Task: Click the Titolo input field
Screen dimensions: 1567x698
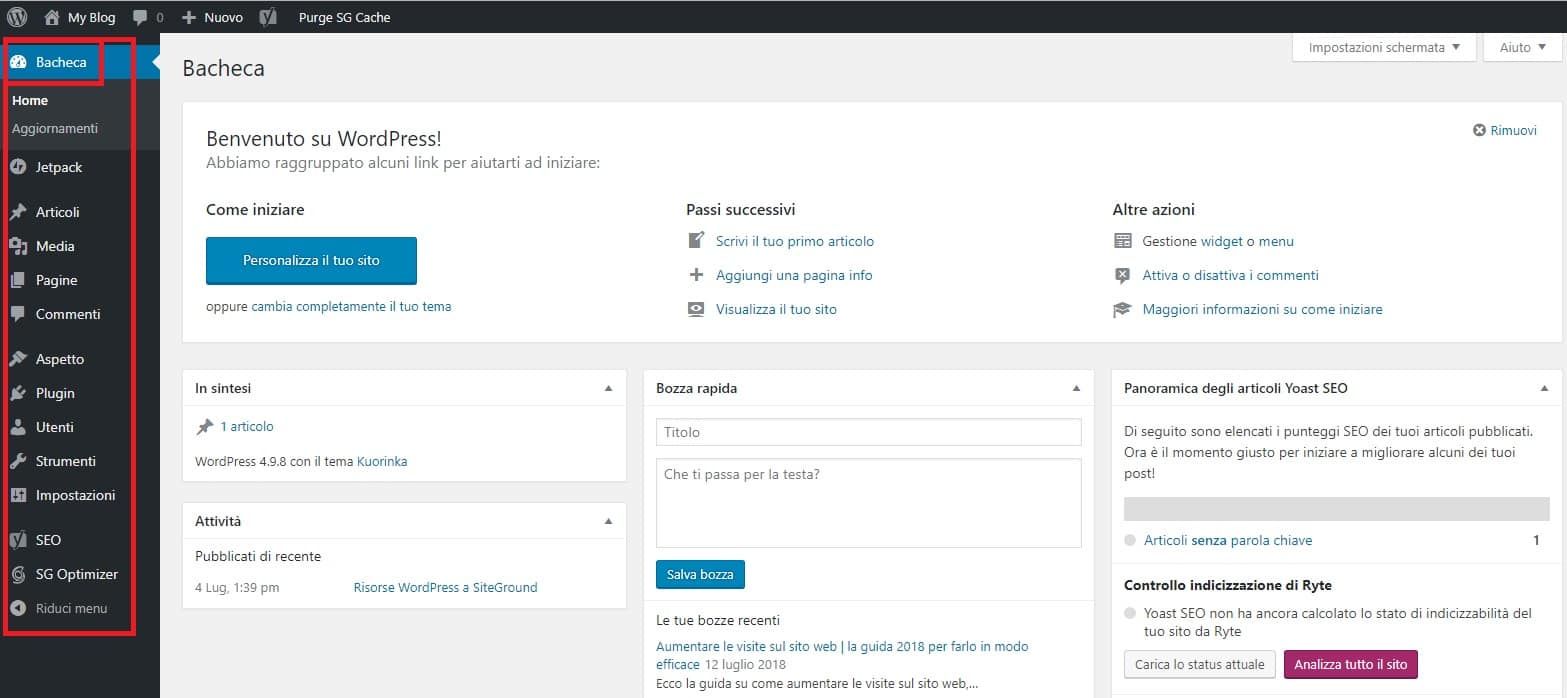Action: click(868, 432)
